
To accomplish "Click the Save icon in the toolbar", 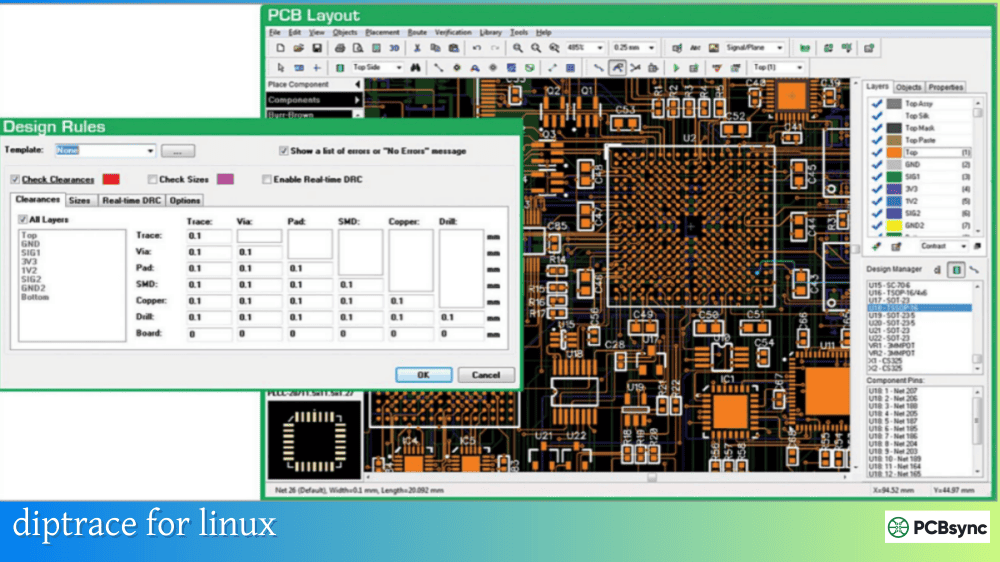I will pyautogui.click(x=317, y=48).
